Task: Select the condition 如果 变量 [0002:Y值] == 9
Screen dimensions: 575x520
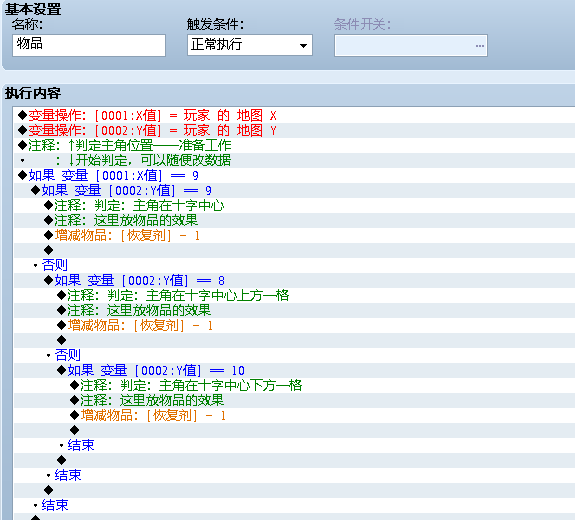Action: [121, 191]
